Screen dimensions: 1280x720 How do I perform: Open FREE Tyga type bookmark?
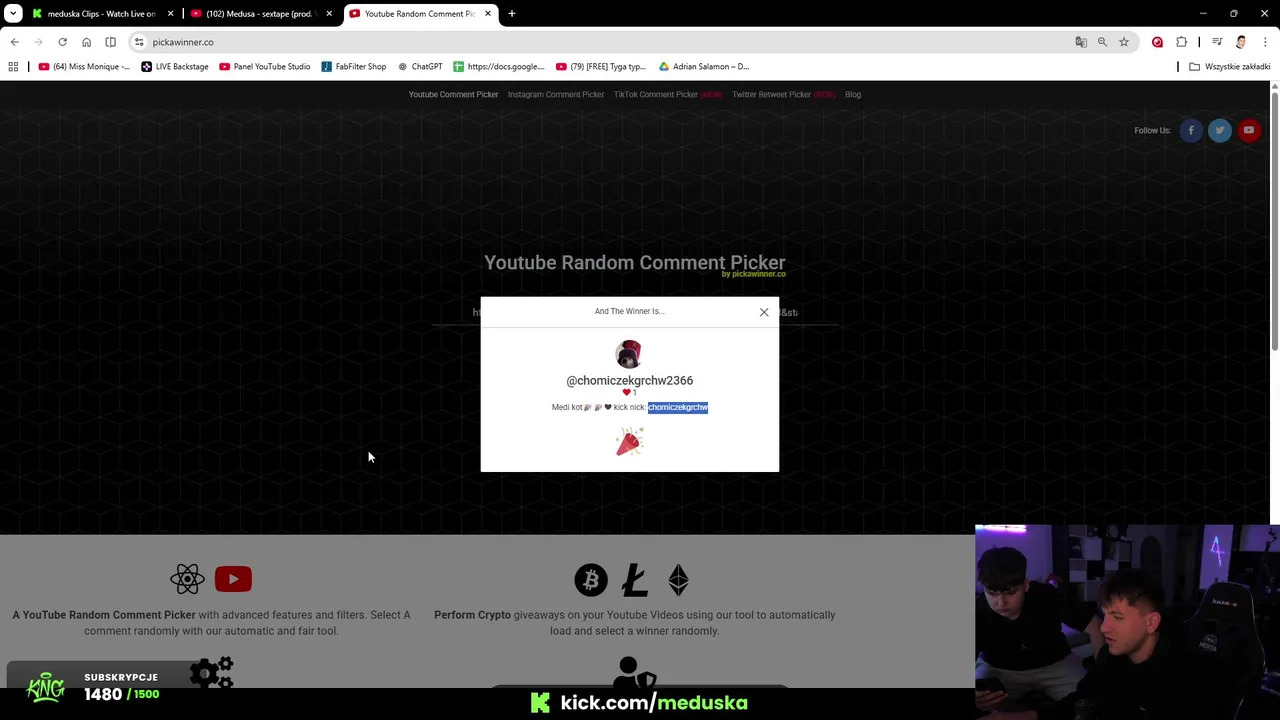pos(601,67)
